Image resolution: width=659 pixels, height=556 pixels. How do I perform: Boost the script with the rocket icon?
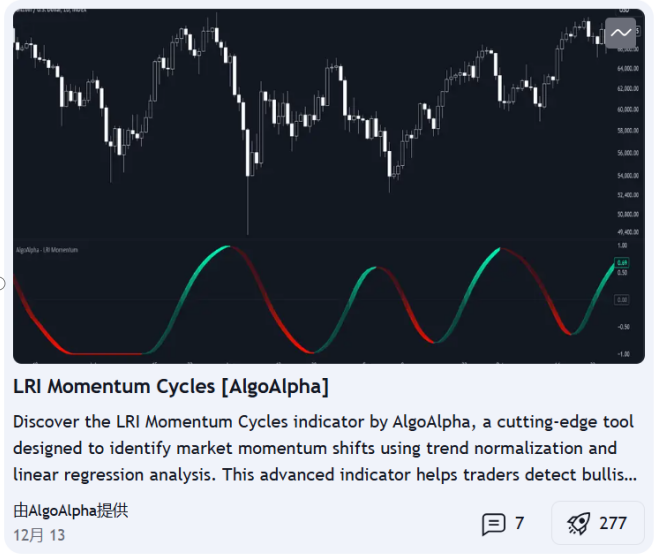point(578,524)
